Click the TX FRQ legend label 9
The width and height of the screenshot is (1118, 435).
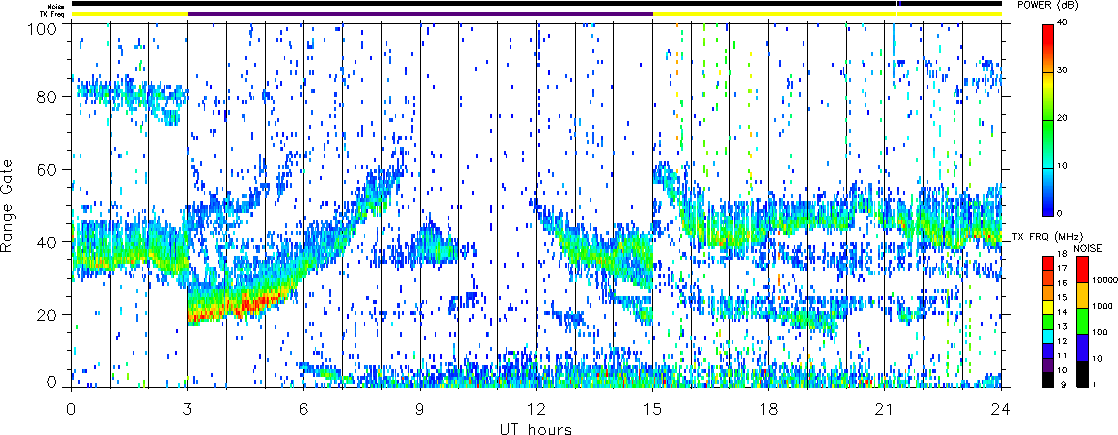click(x=1066, y=384)
